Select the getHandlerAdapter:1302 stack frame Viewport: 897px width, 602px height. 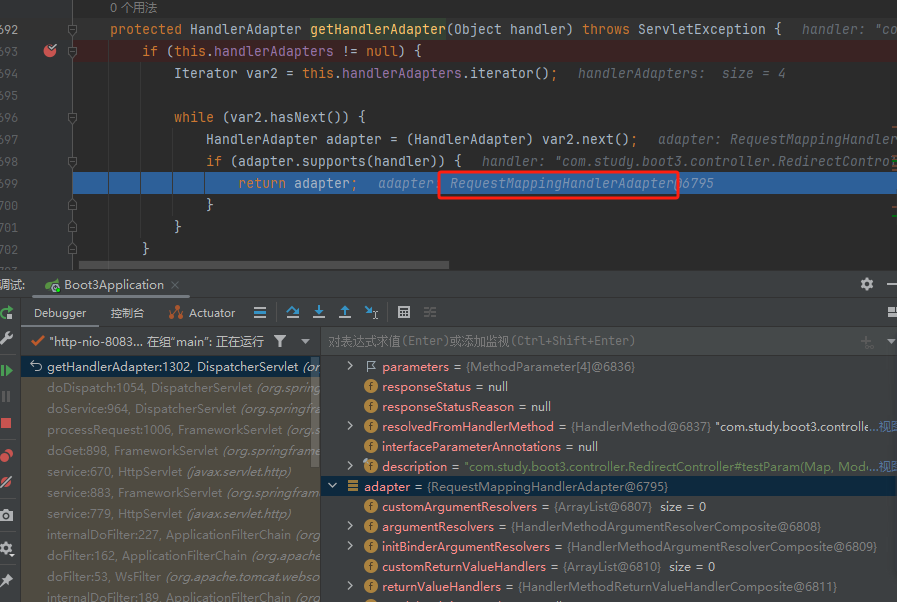pyautogui.click(x=170, y=367)
